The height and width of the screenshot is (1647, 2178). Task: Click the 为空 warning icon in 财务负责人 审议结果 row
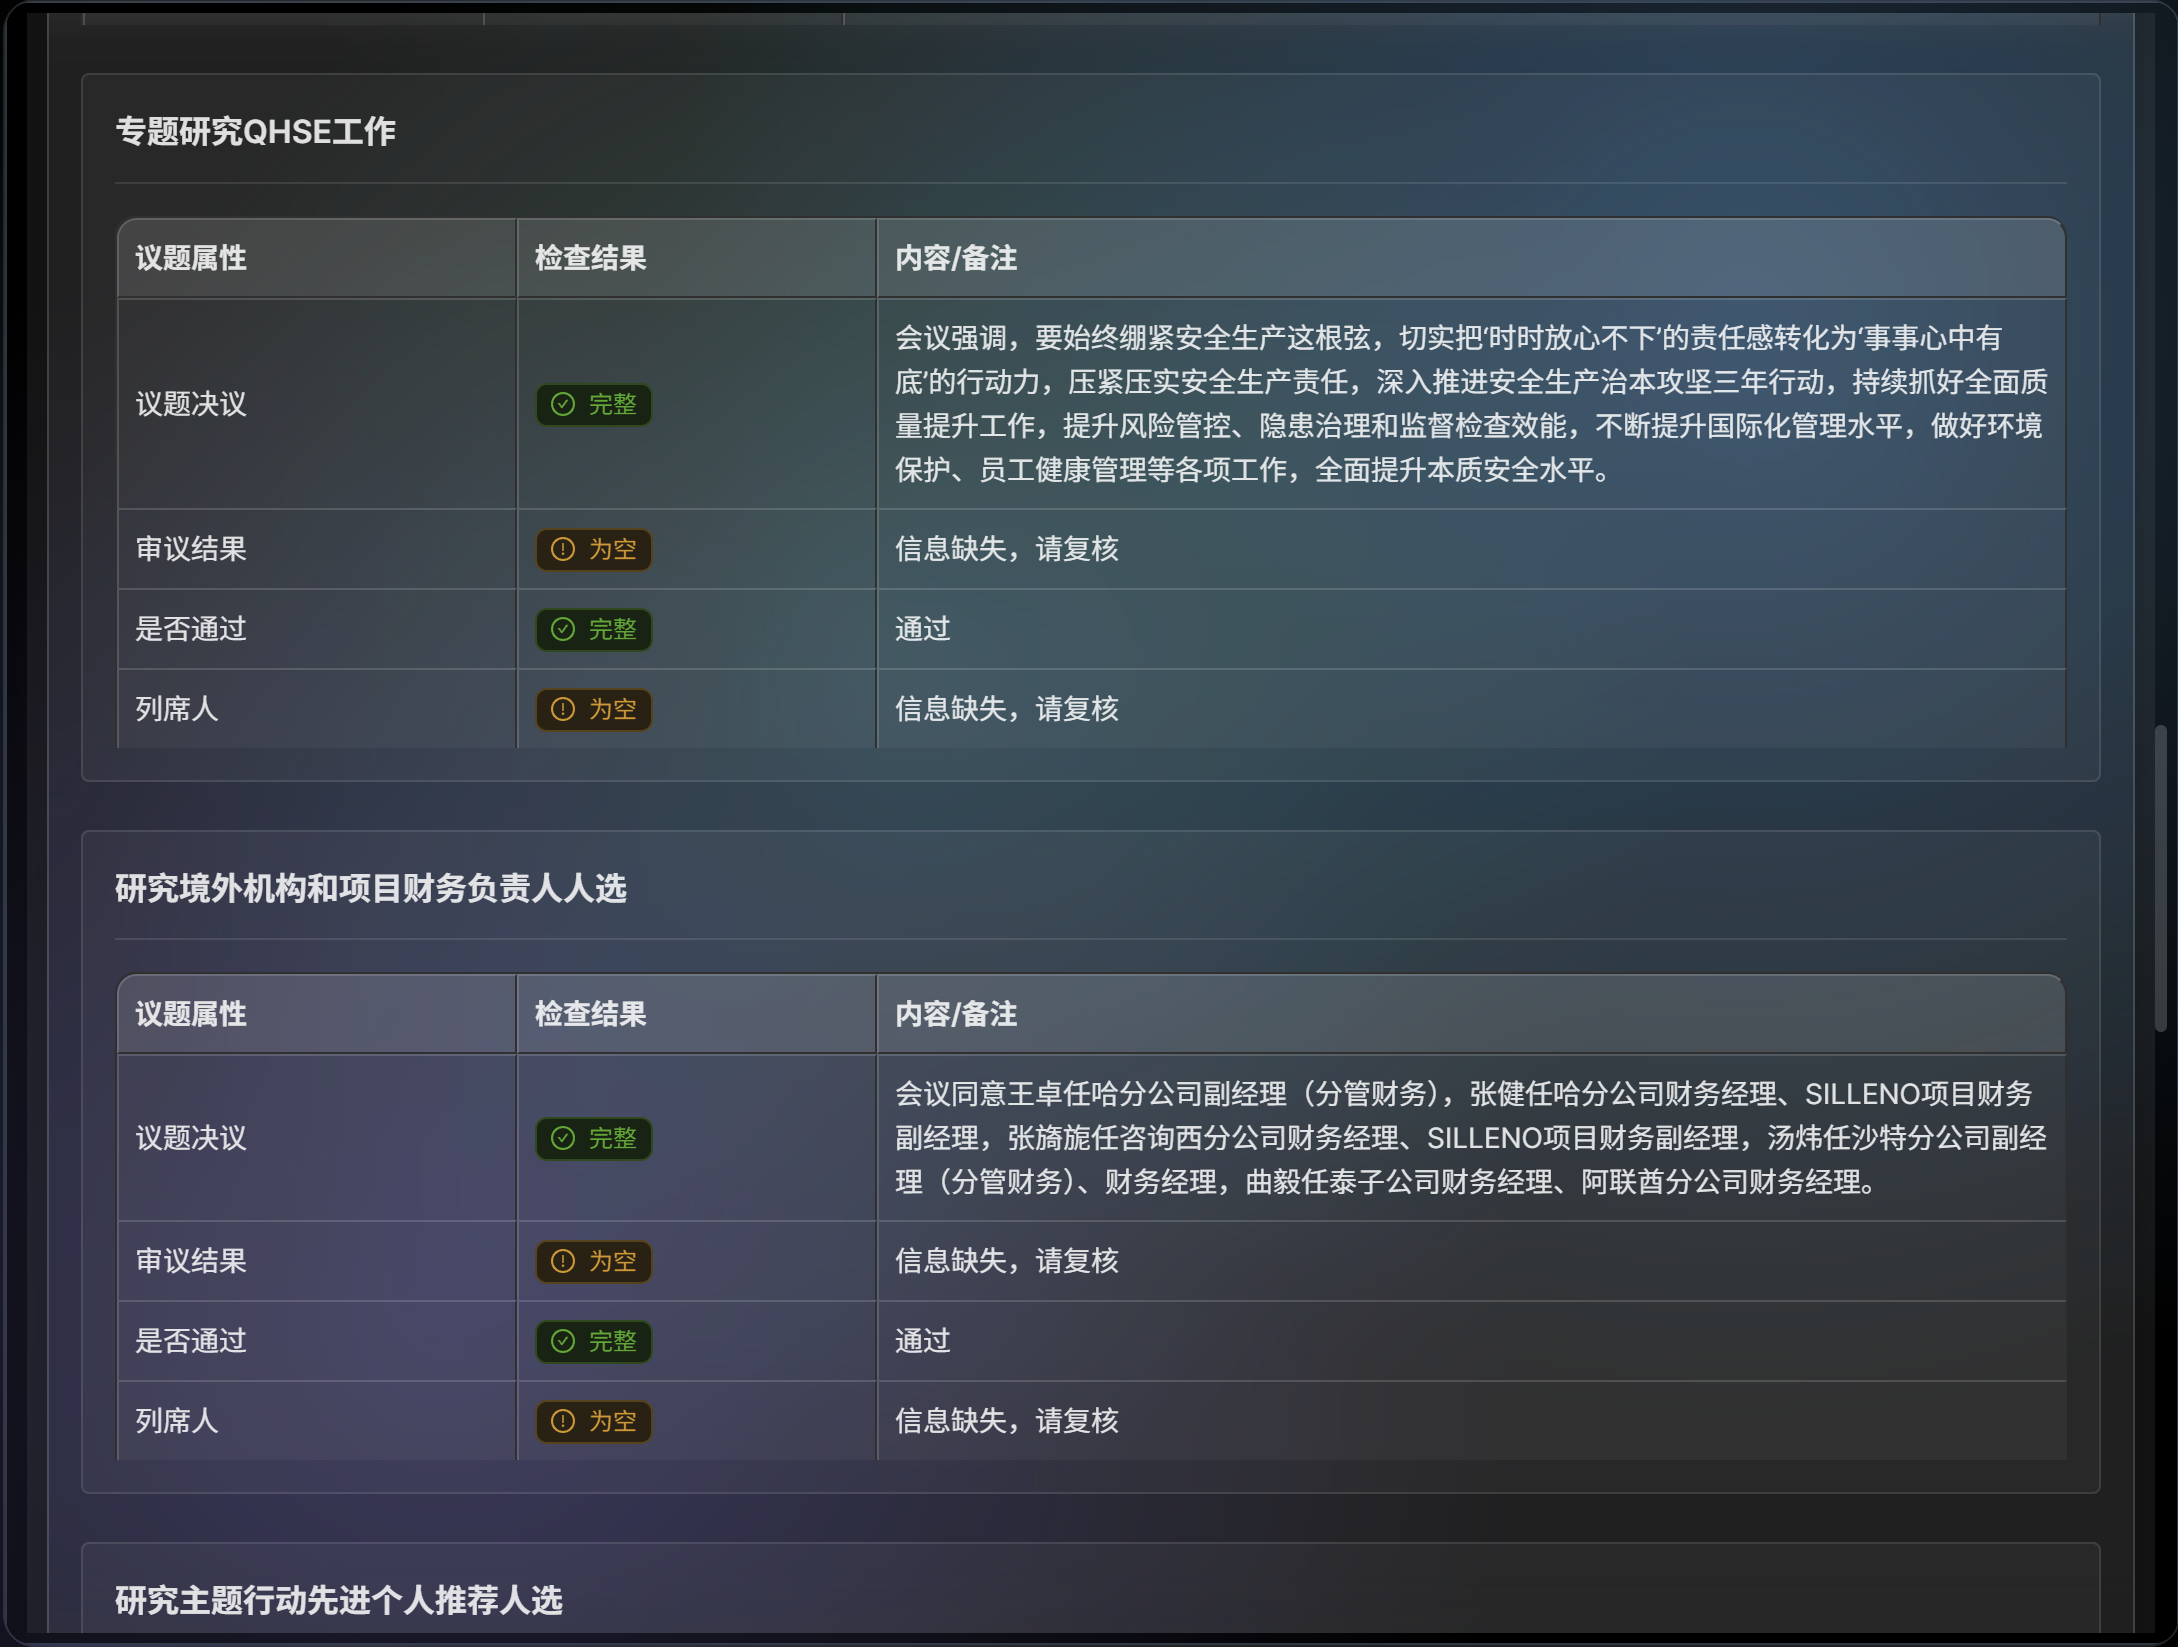(563, 1261)
